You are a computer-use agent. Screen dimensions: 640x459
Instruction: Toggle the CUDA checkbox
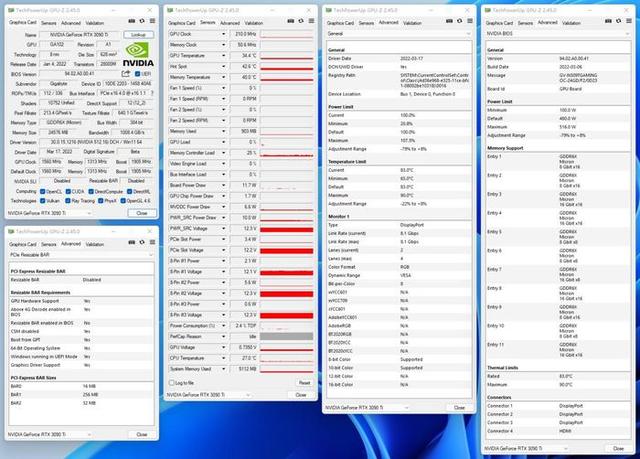[x=68, y=191]
